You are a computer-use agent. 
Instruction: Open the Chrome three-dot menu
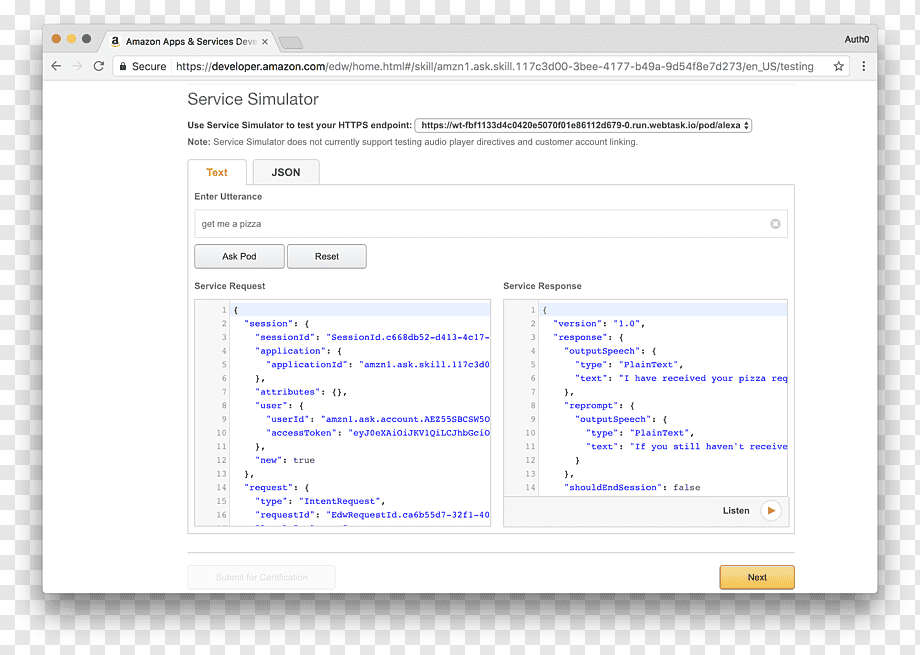tap(864, 66)
